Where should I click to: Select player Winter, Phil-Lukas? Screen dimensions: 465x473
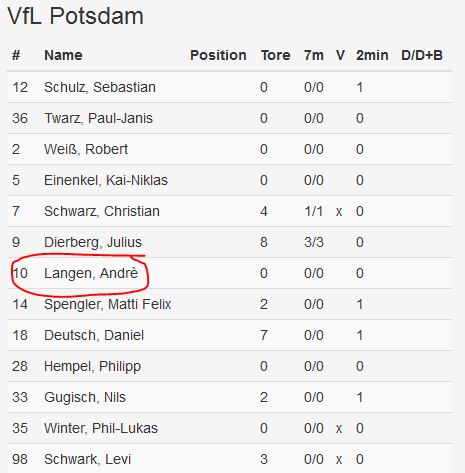[x=101, y=428]
